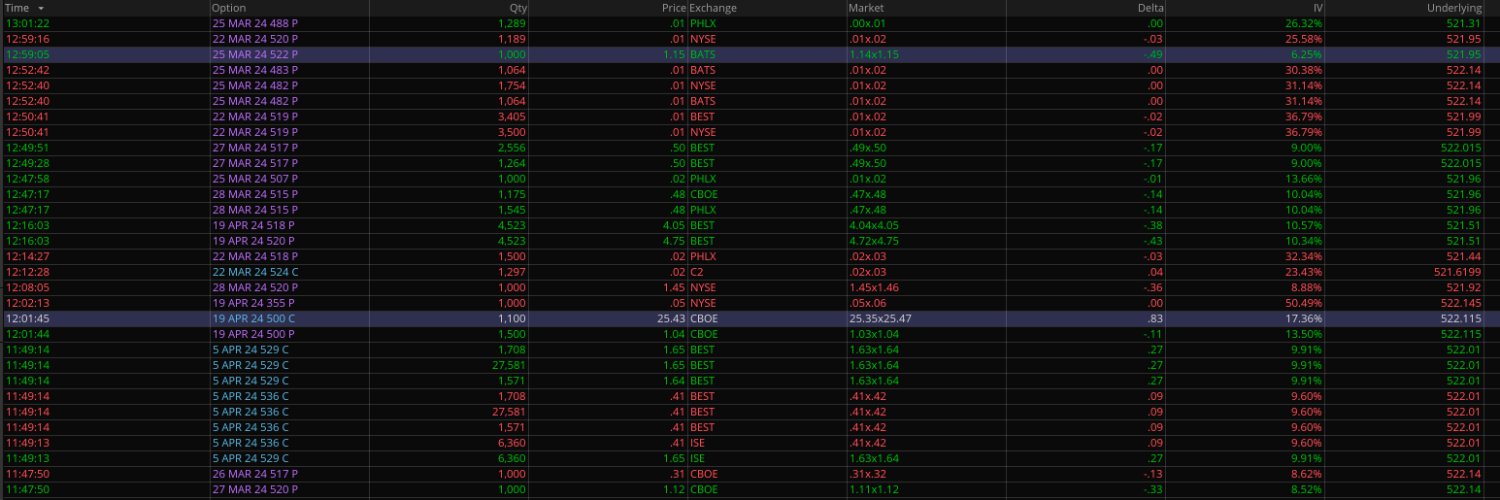
Task: Select option 19 APR 24 518 P
Action: (253, 225)
